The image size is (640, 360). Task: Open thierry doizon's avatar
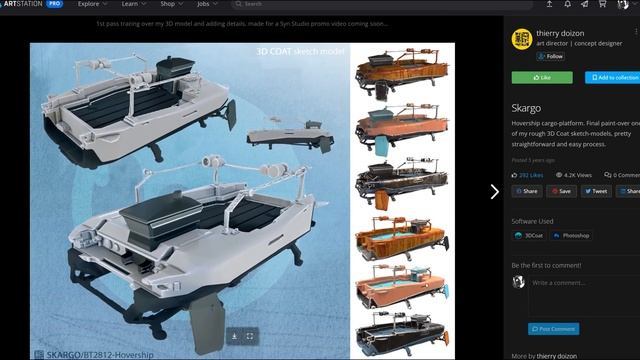(522, 39)
